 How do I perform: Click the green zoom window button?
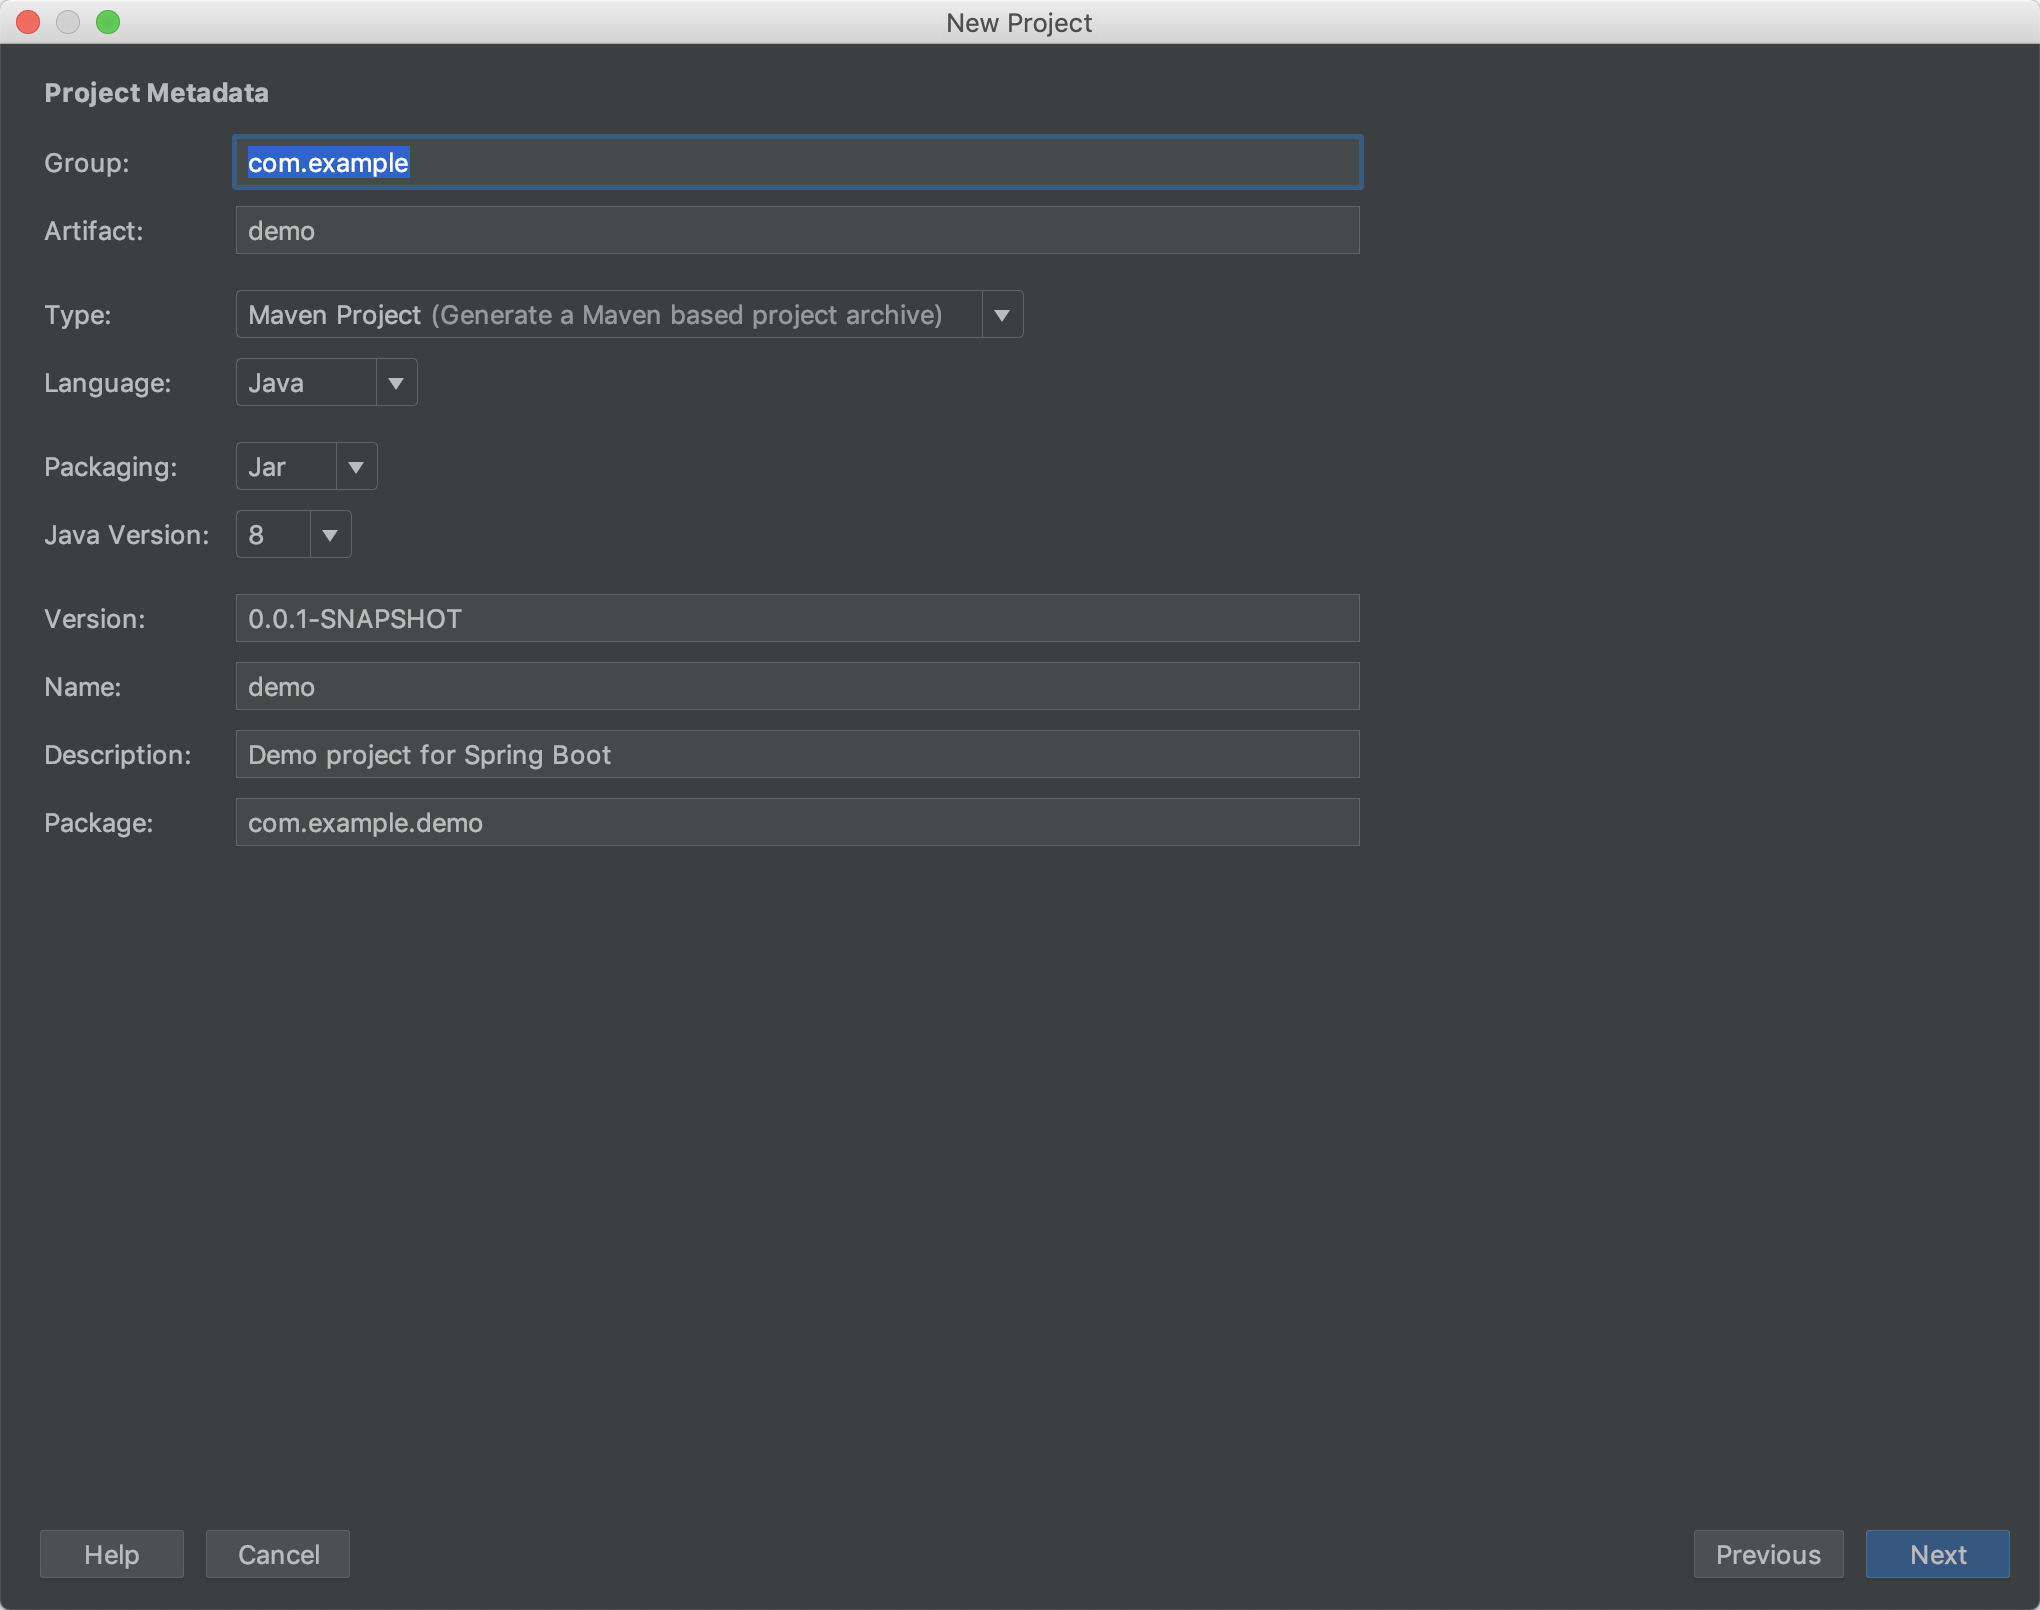(108, 22)
